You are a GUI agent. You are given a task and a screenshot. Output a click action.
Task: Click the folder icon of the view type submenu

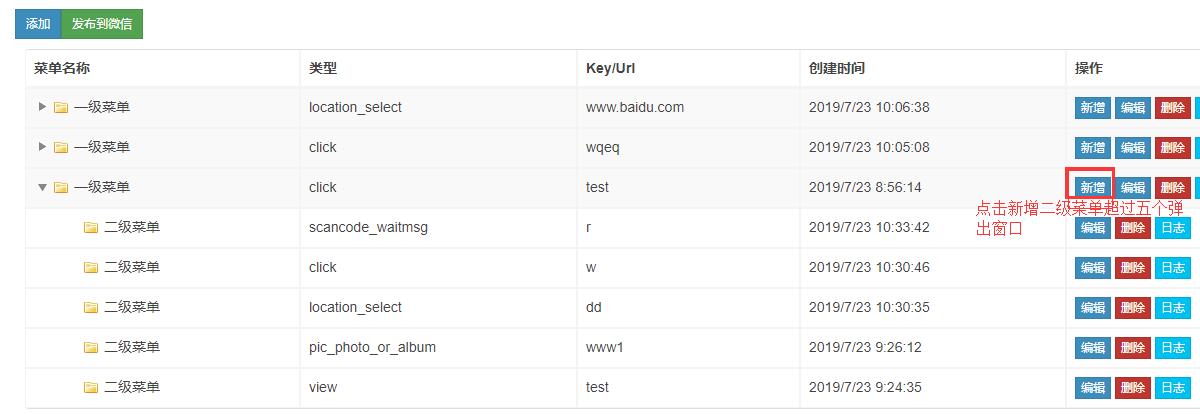coord(91,387)
